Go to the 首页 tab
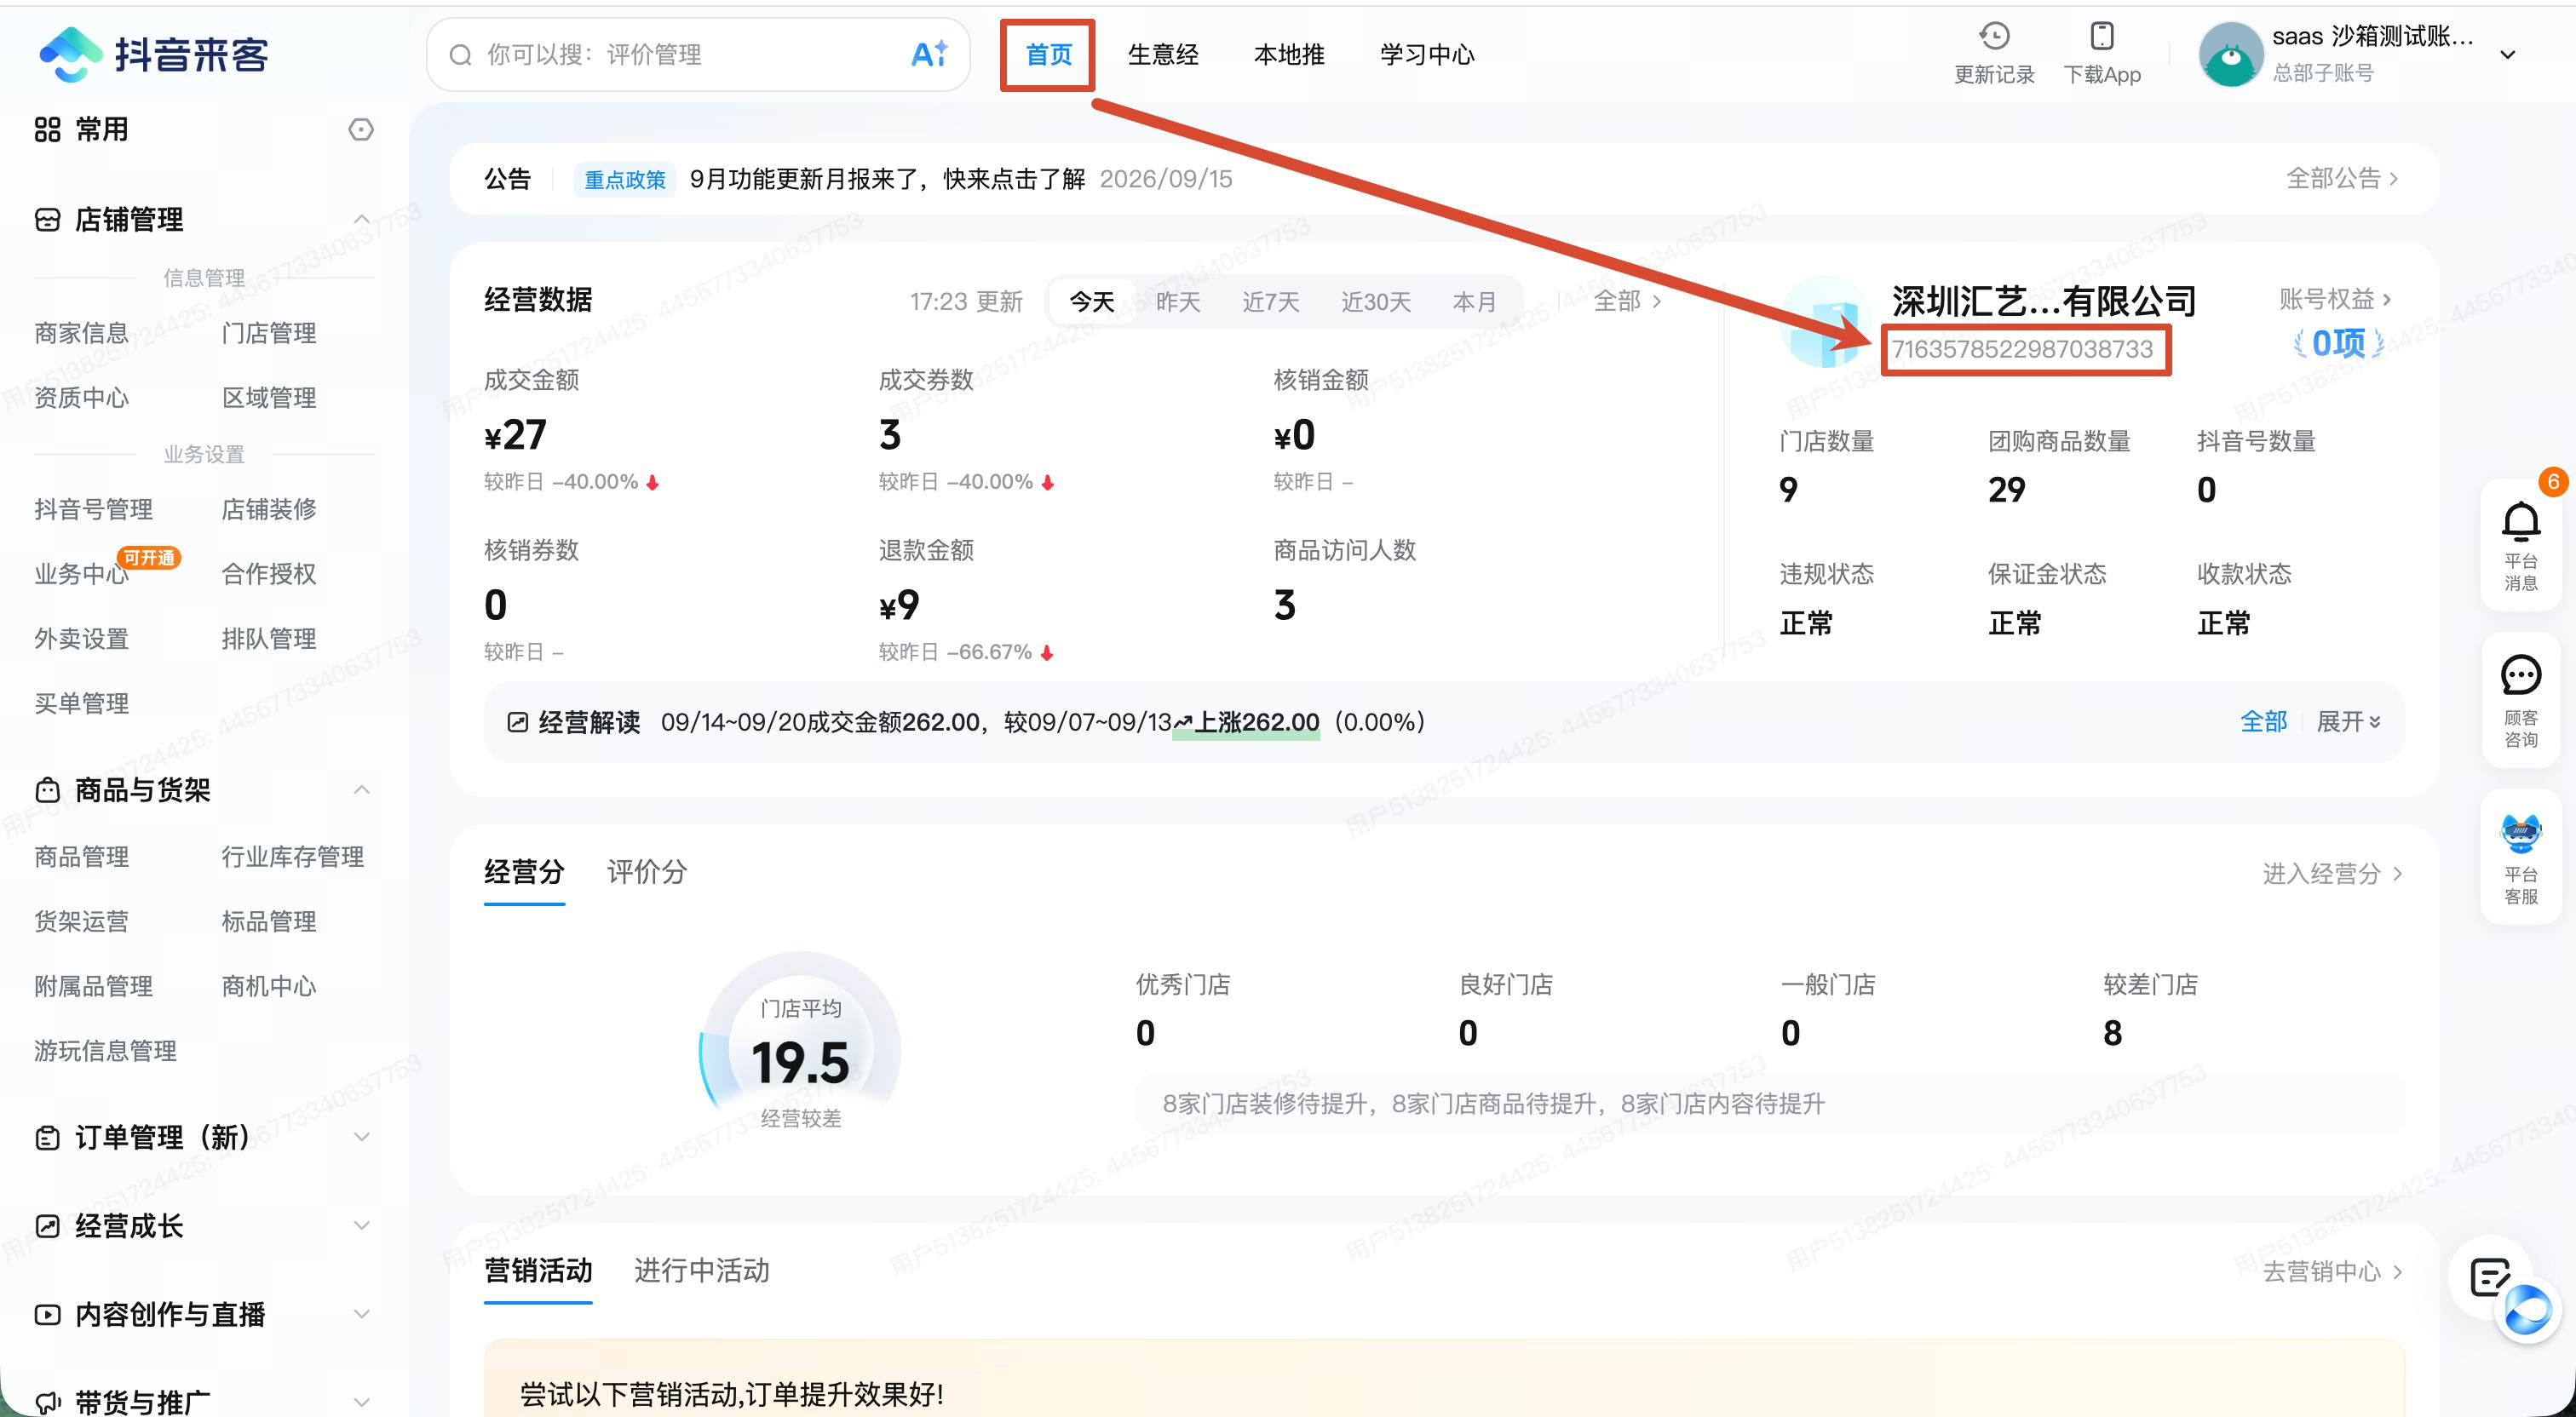 [x=1048, y=54]
